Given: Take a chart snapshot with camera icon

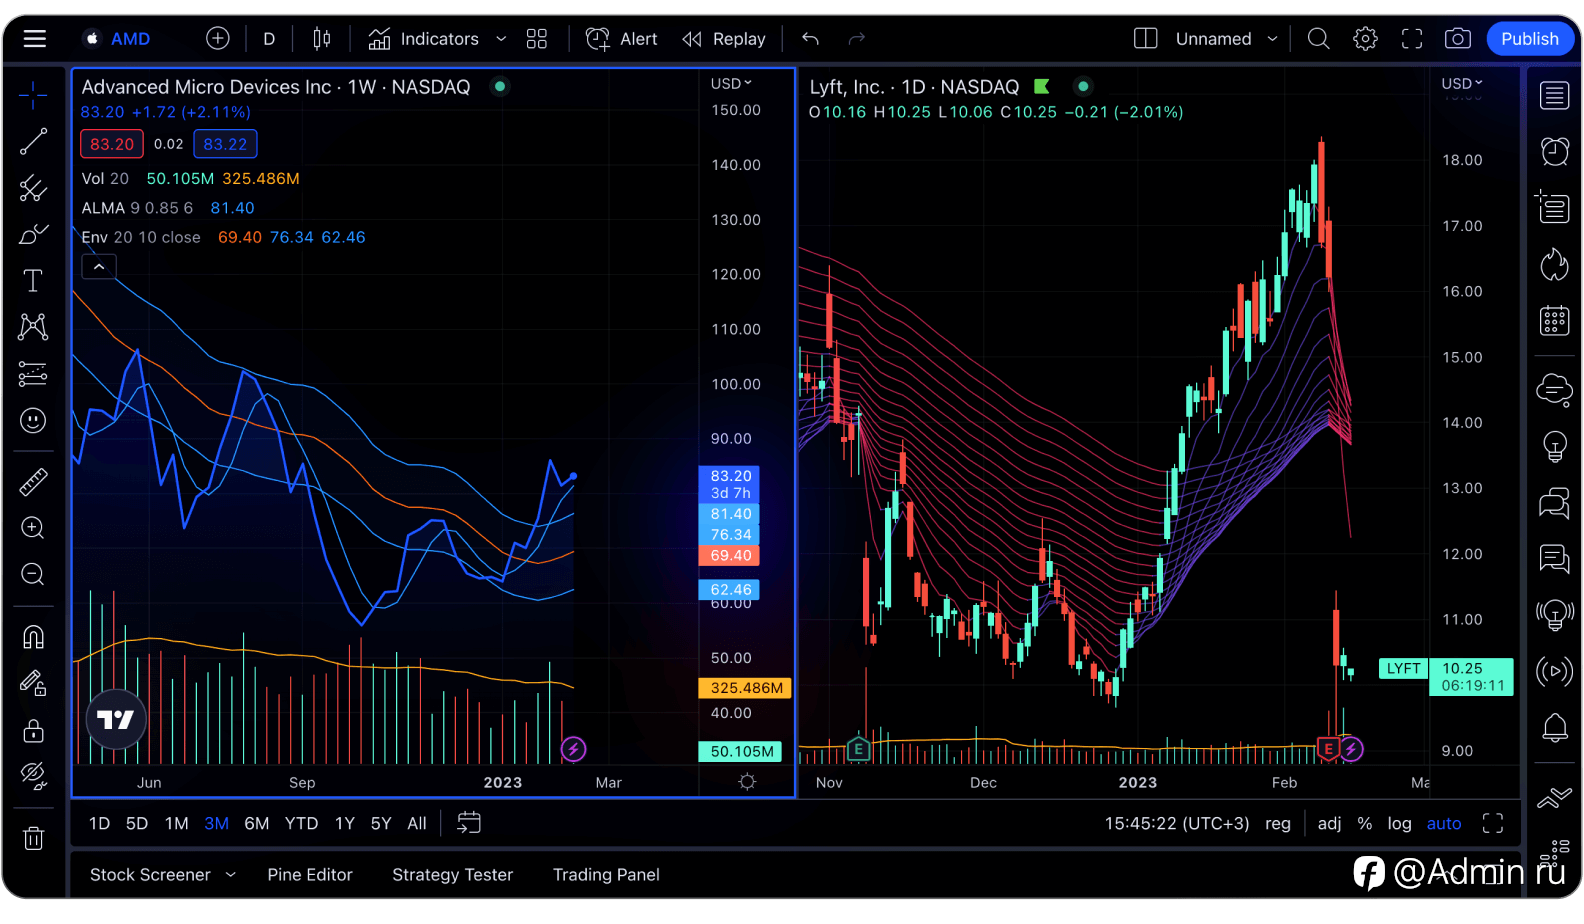Looking at the screenshot, I should click(x=1458, y=39).
